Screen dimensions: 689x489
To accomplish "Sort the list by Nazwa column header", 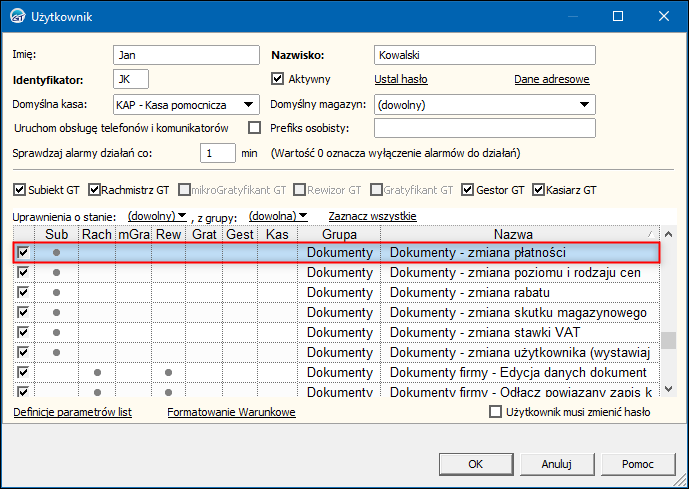I will click(x=520, y=233).
